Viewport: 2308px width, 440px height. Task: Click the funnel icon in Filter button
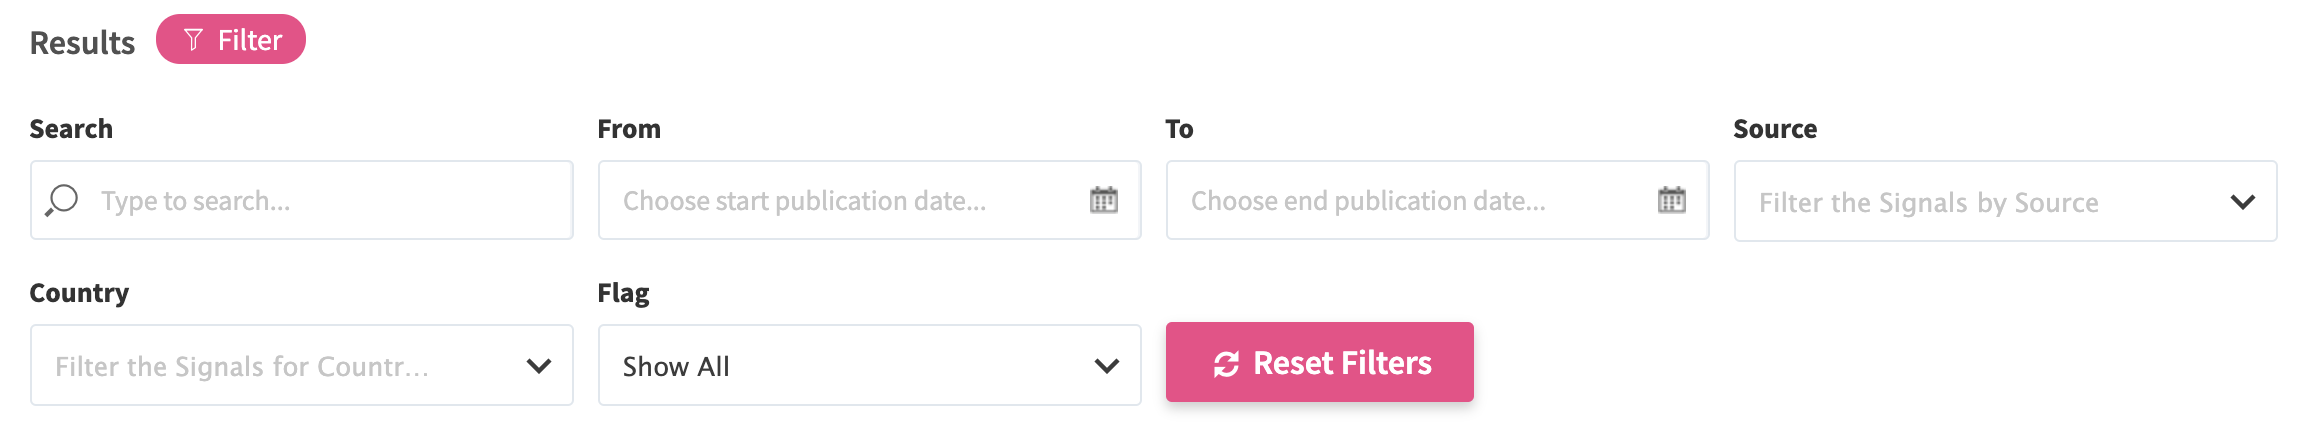tap(194, 40)
